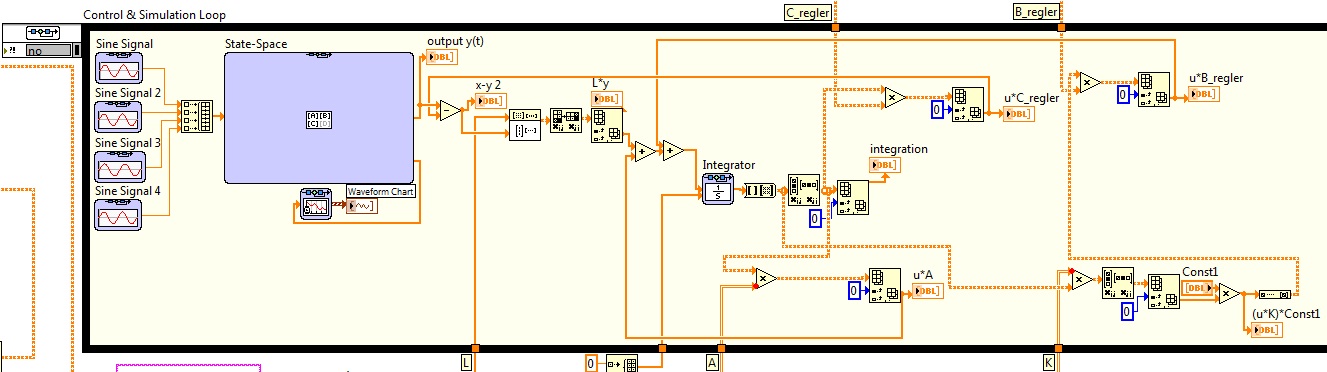This screenshot has width=1327, height=372.
Task: Click the Waveform Chart terminal
Action: click(x=360, y=206)
